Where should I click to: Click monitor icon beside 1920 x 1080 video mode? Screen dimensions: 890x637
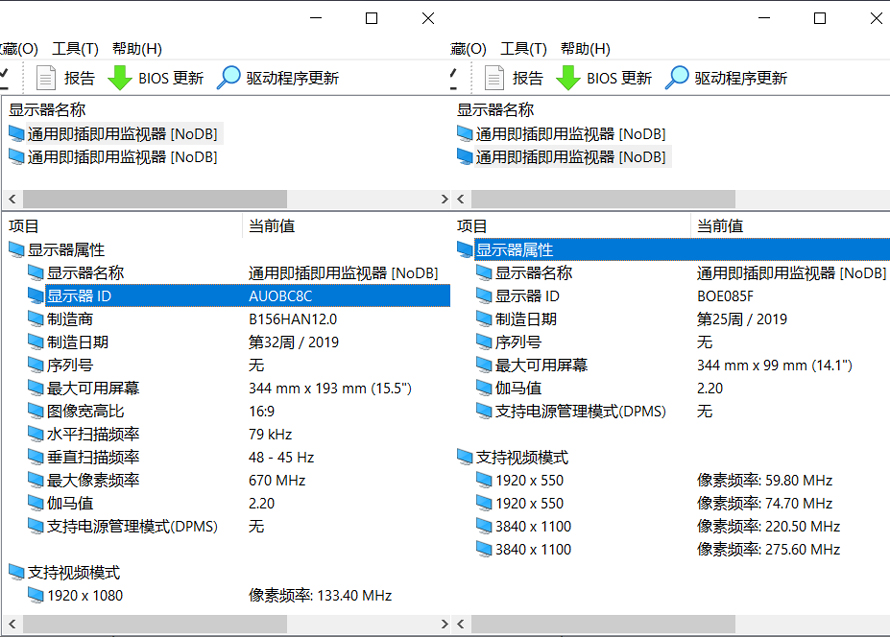tap(36, 595)
